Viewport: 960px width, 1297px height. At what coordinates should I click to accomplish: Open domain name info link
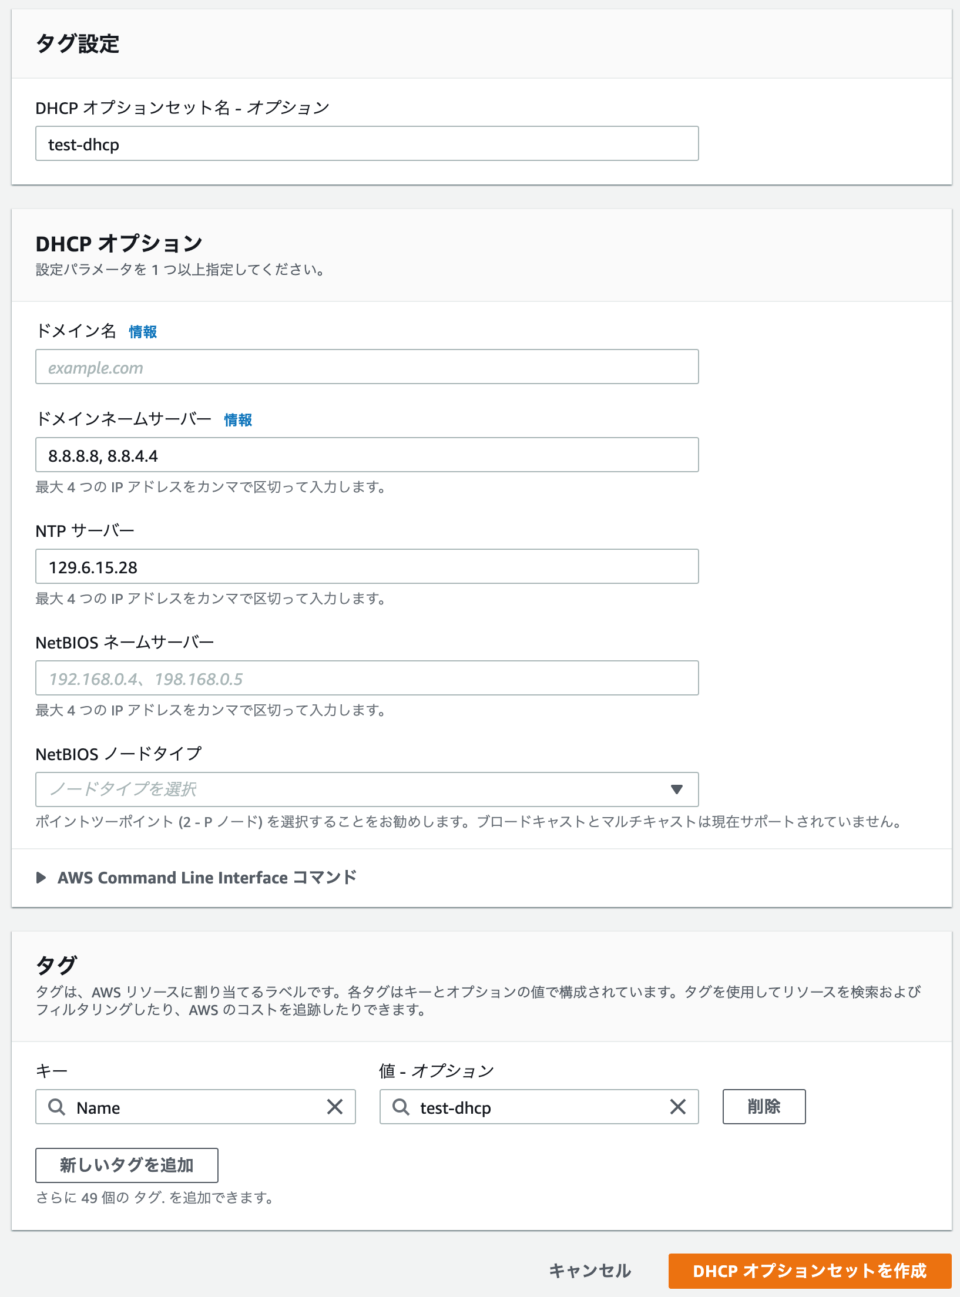(143, 332)
